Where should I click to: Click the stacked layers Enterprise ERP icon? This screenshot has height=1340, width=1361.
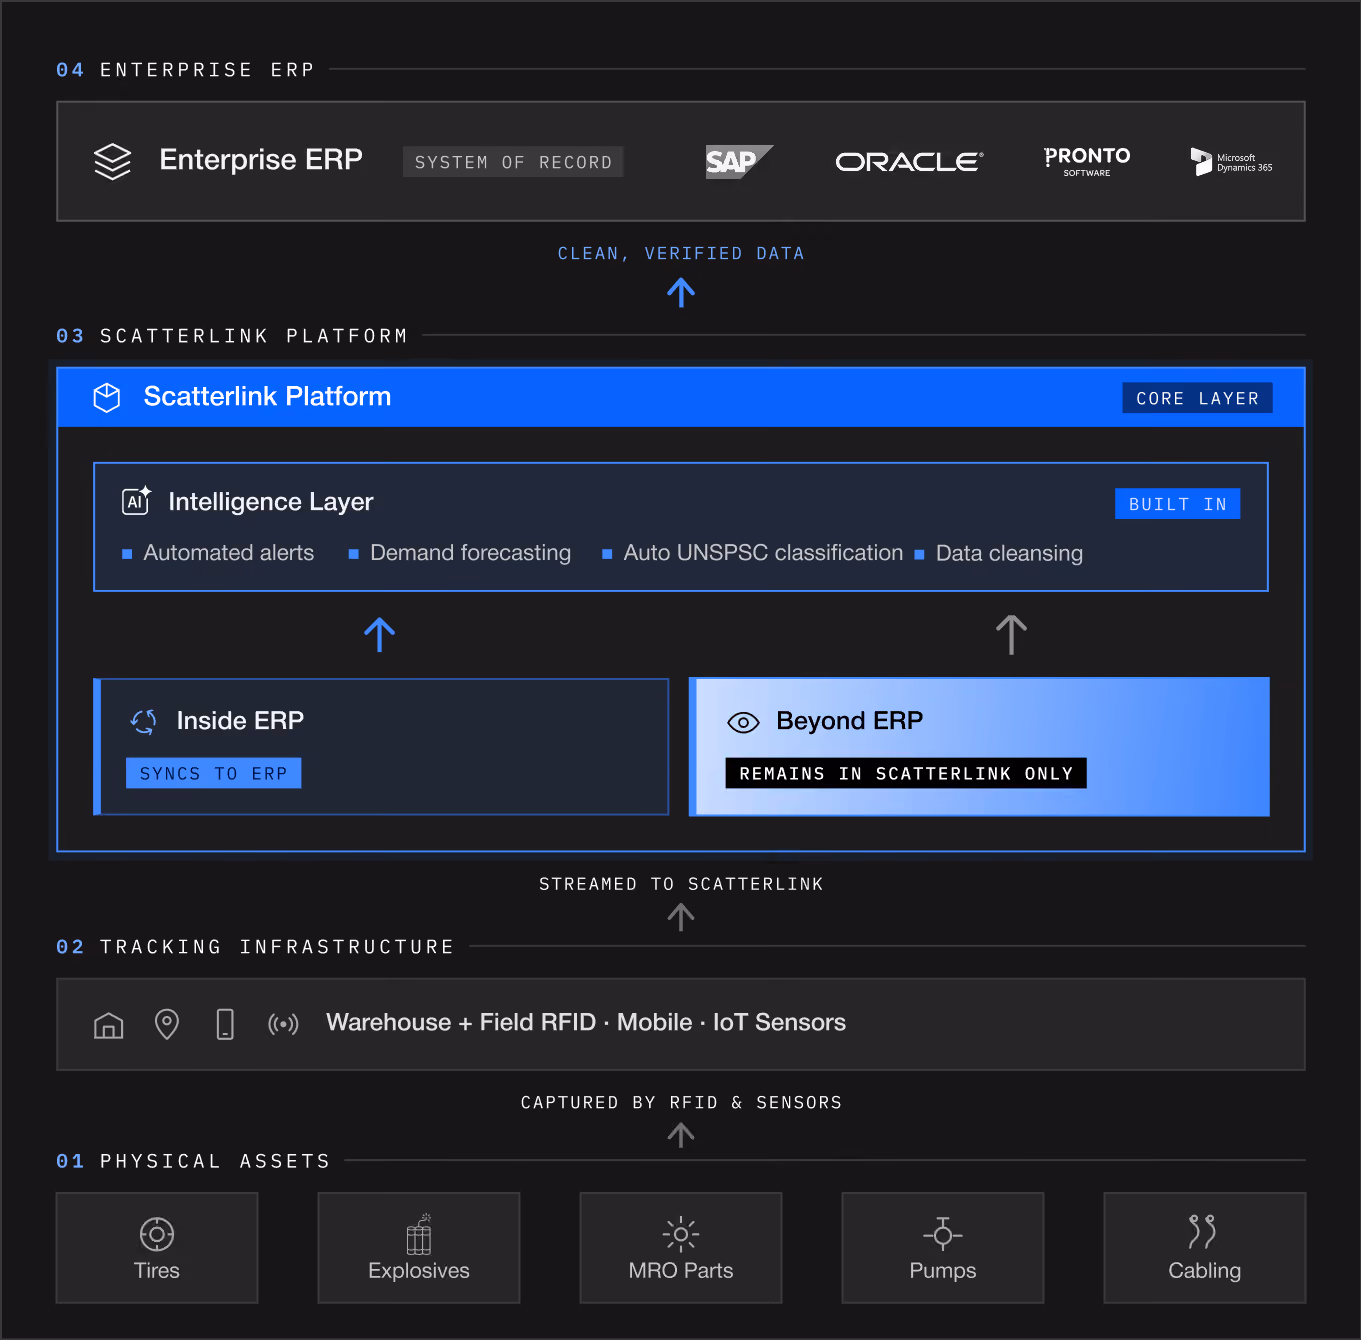click(112, 161)
